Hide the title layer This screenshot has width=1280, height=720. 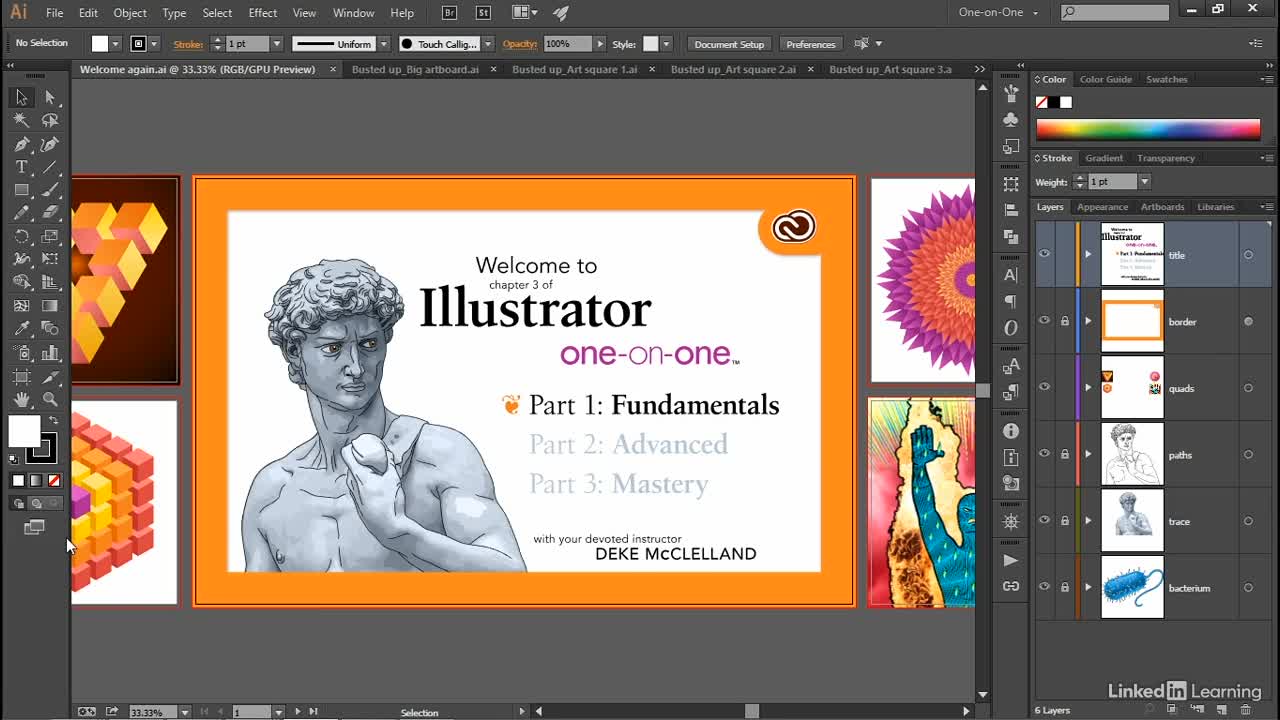[1044, 254]
